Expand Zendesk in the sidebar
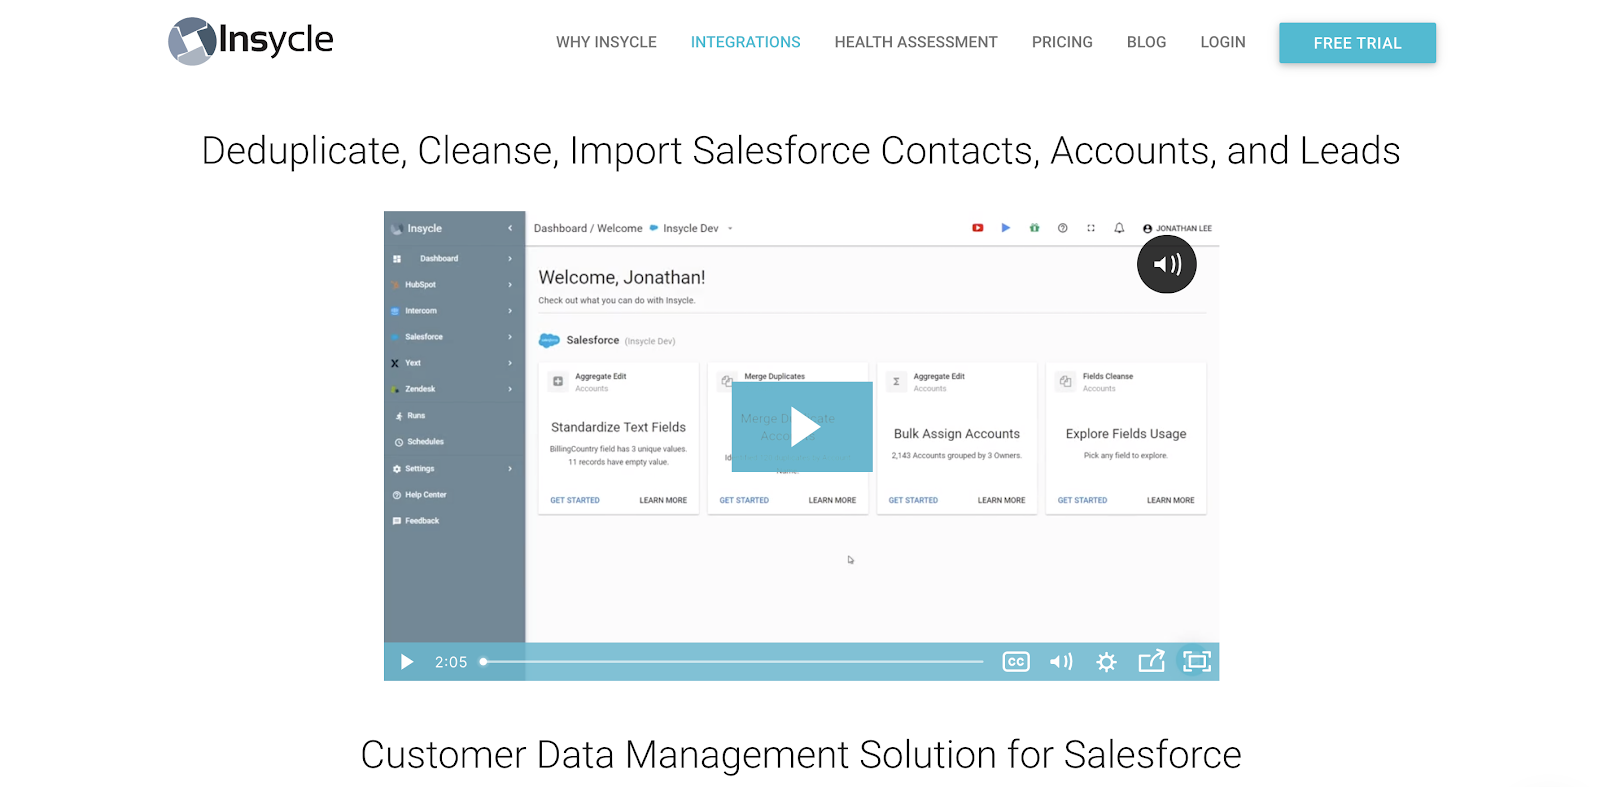The width and height of the screenshot is (1600, 787). point(455,389)
